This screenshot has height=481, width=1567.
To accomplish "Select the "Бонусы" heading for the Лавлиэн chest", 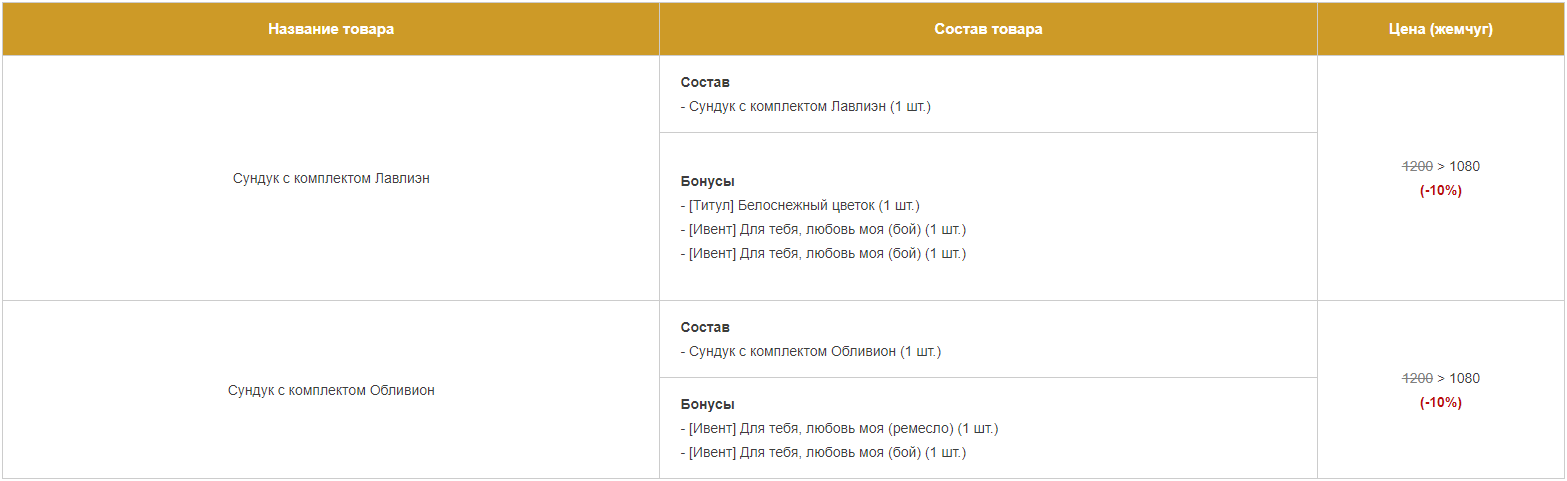I will [707, 181].
